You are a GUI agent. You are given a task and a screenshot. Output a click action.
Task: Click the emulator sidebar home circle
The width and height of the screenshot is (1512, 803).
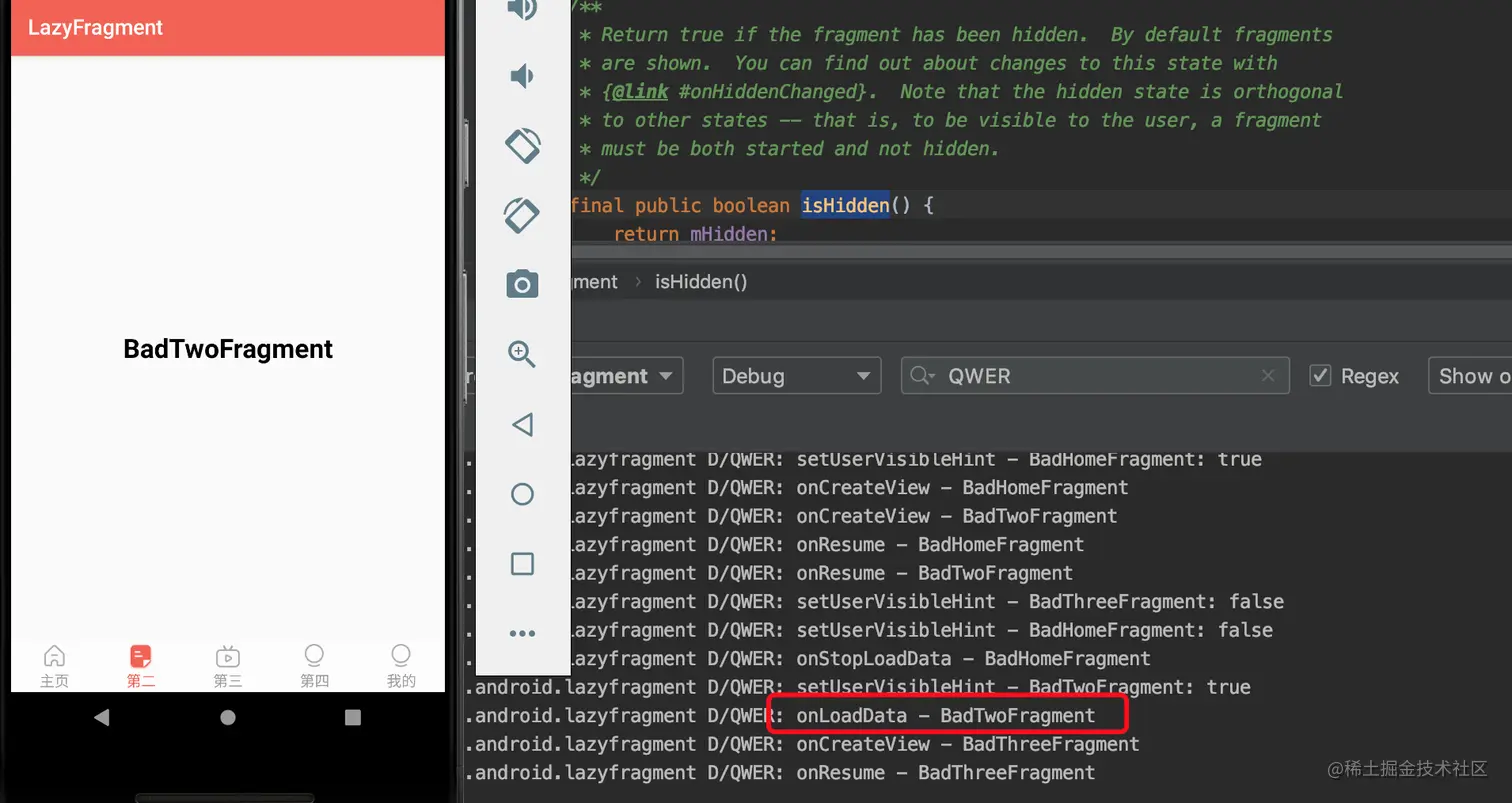(x=522, y=494)
